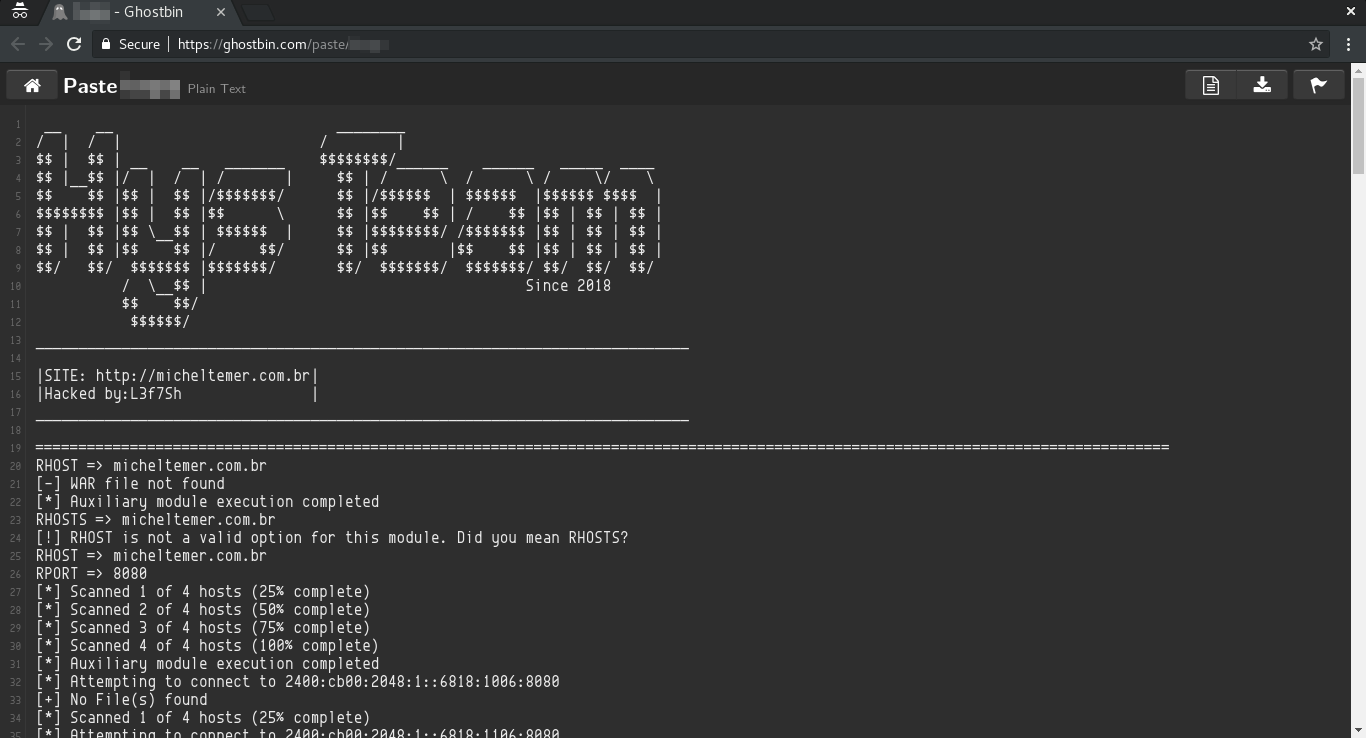Click the Paste title heading
1366x738 pixels.
point(90,86)
